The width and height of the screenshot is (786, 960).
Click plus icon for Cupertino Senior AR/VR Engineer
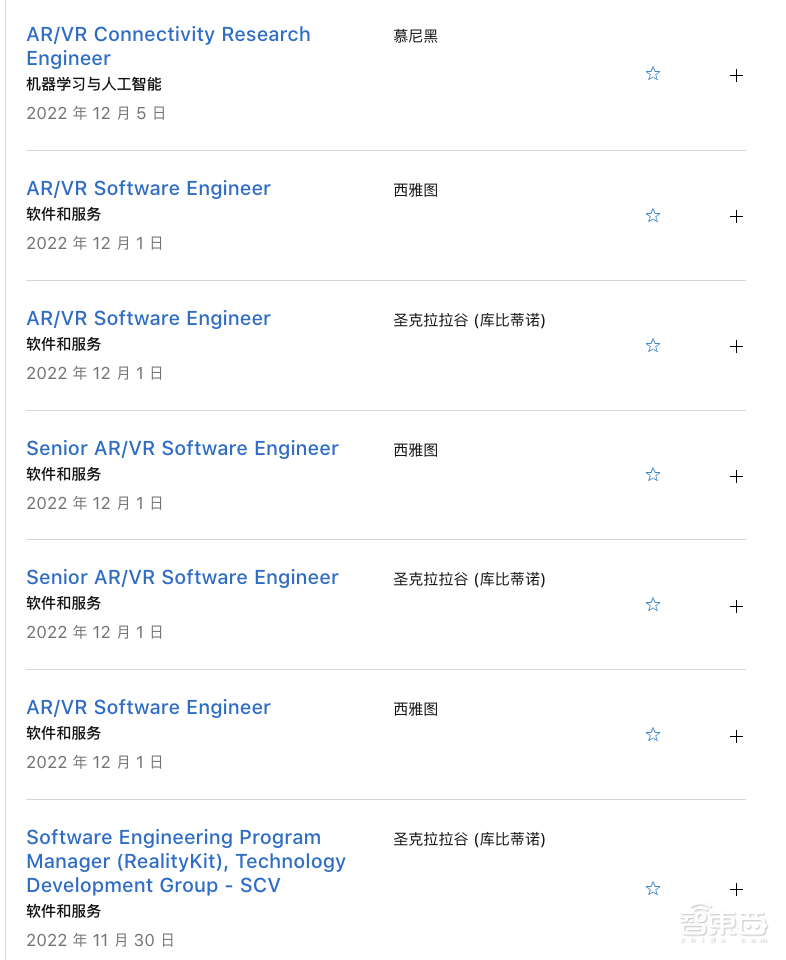click(736, 606)
